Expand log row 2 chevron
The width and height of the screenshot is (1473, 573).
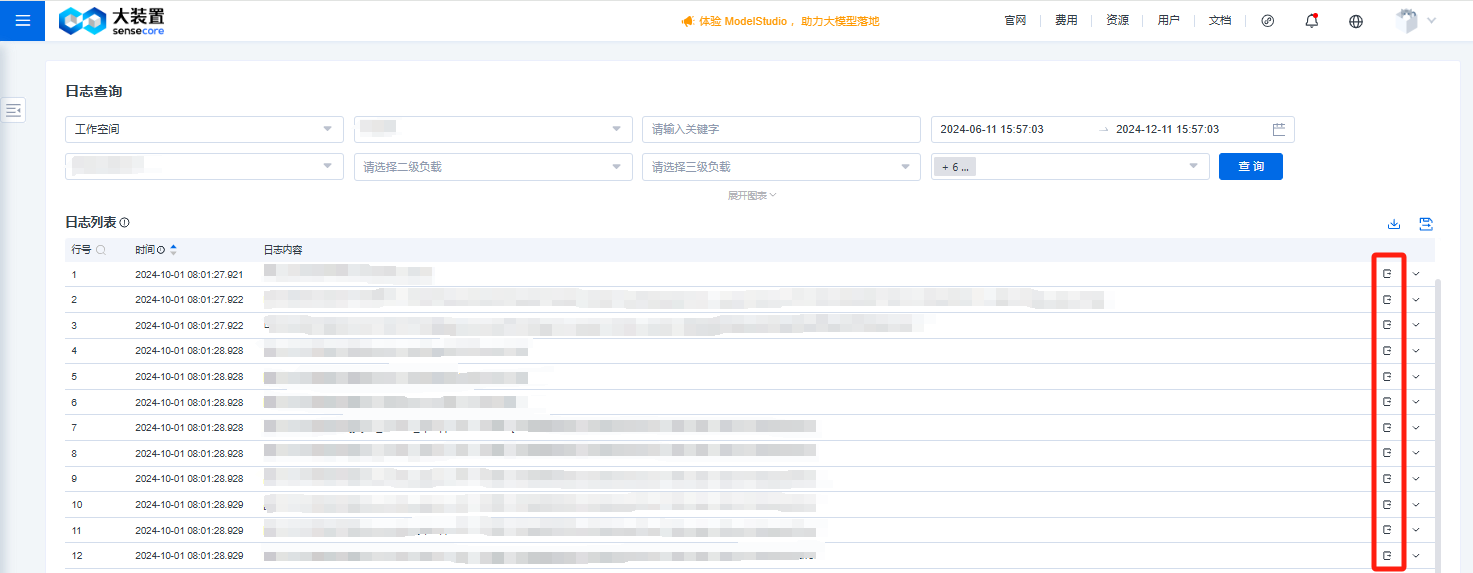(x=1416, y=299)
